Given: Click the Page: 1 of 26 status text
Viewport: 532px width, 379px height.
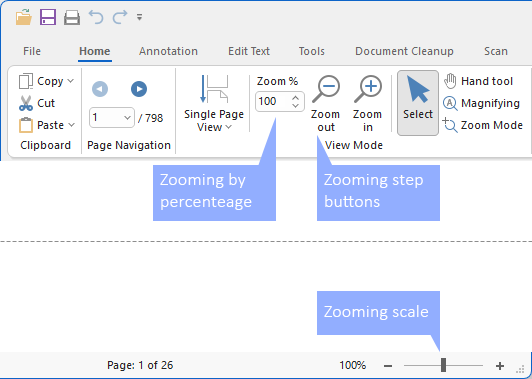Looking at the screenshot, I should (x=140, y=365).
